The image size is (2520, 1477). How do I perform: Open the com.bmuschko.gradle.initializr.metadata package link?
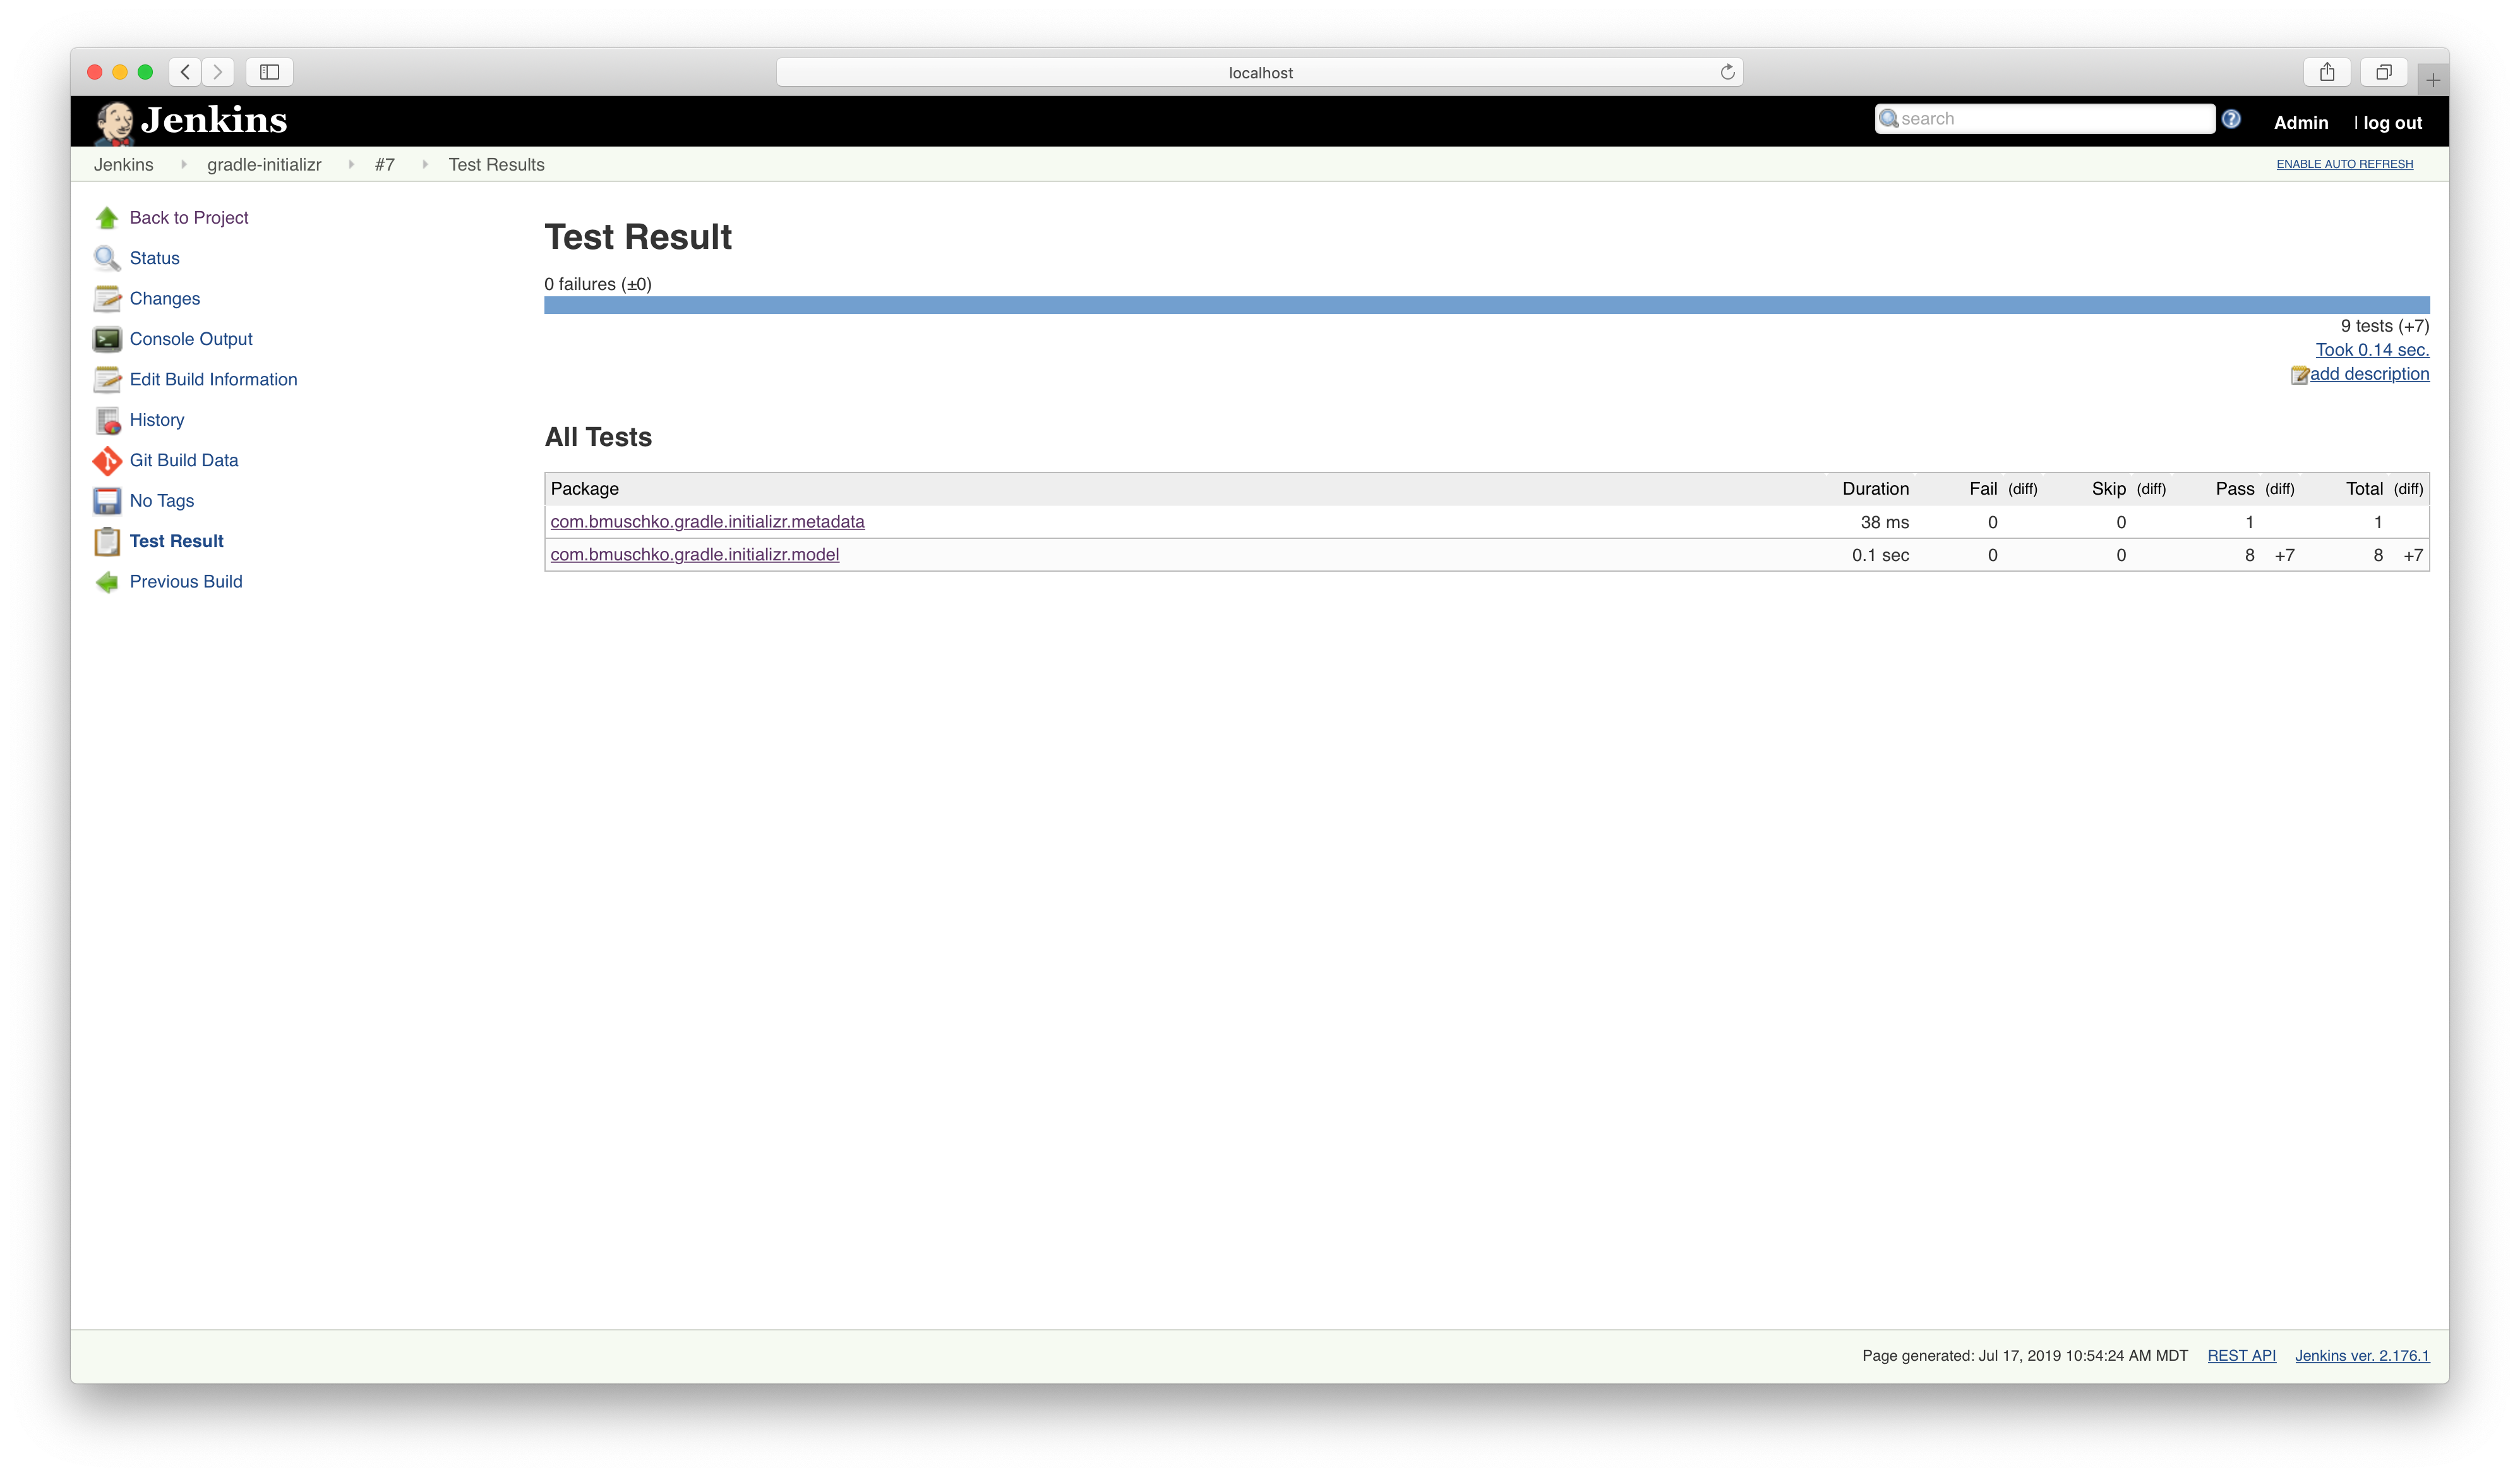tap(707, 522)
